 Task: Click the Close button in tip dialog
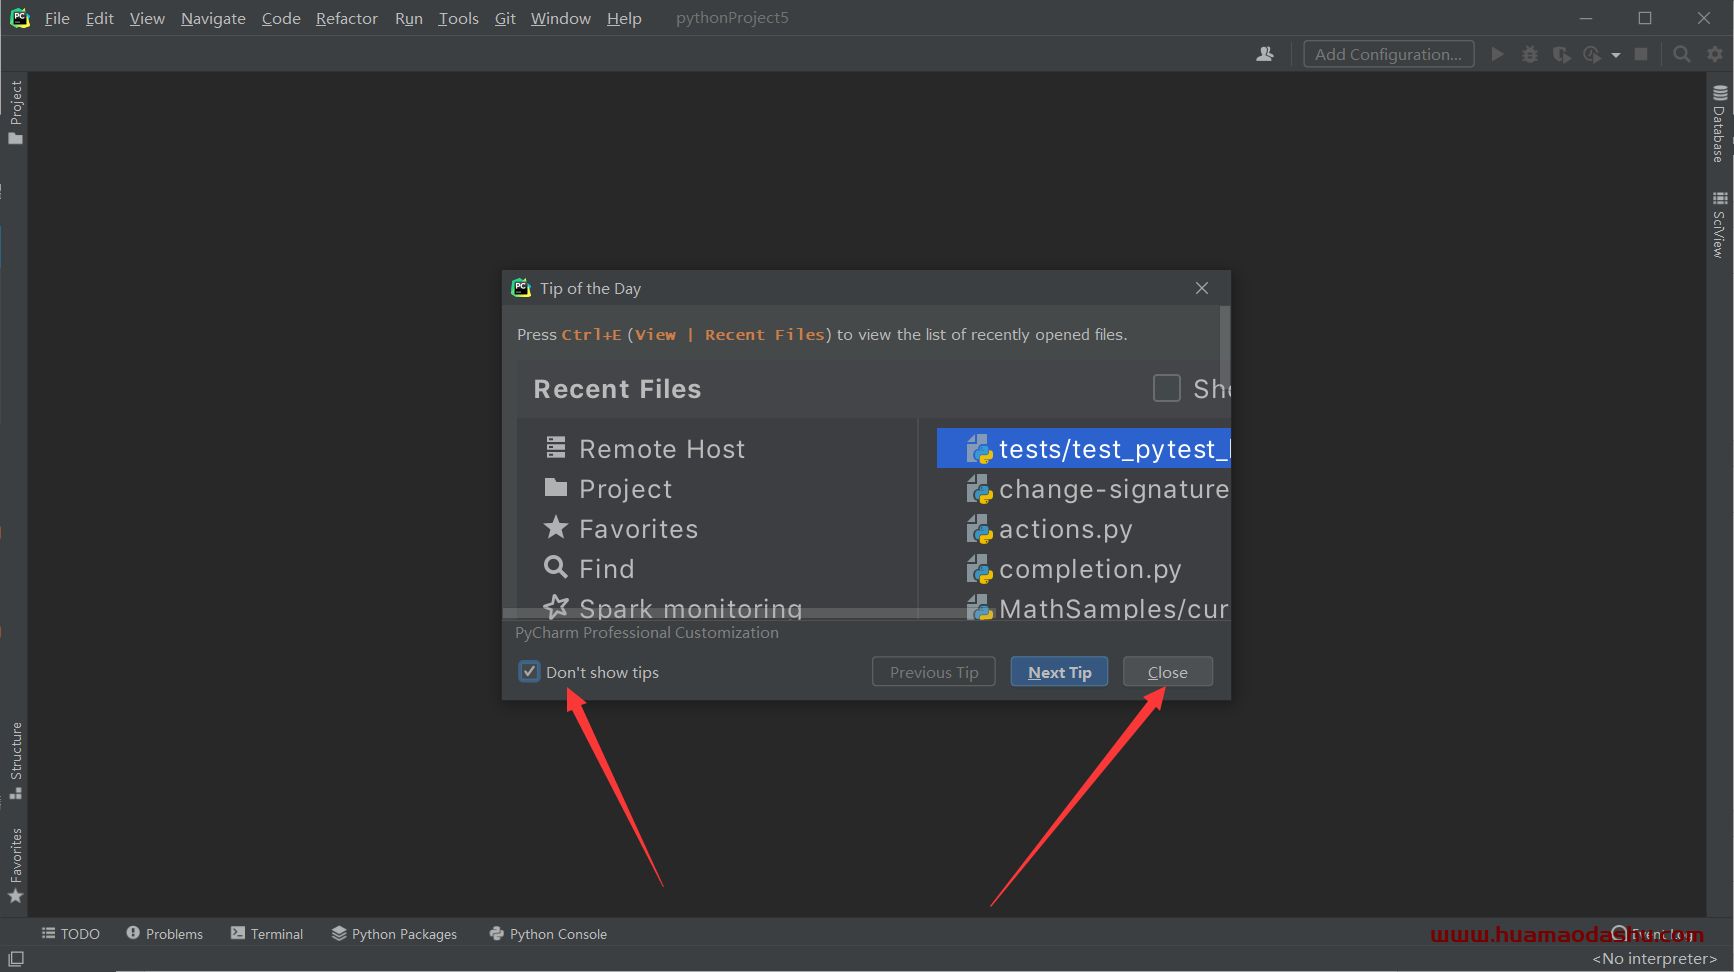coord(1167,672)
